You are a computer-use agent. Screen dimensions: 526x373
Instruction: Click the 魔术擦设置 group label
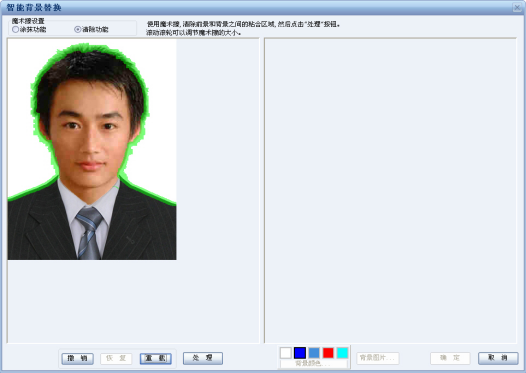[28, 21]
